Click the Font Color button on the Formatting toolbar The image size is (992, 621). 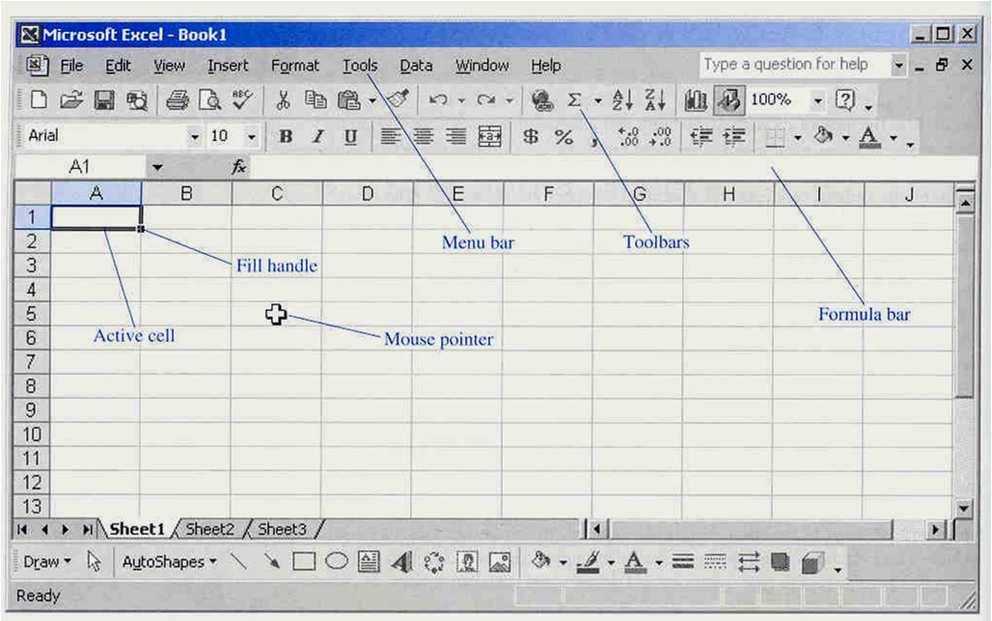pos(869,137)
